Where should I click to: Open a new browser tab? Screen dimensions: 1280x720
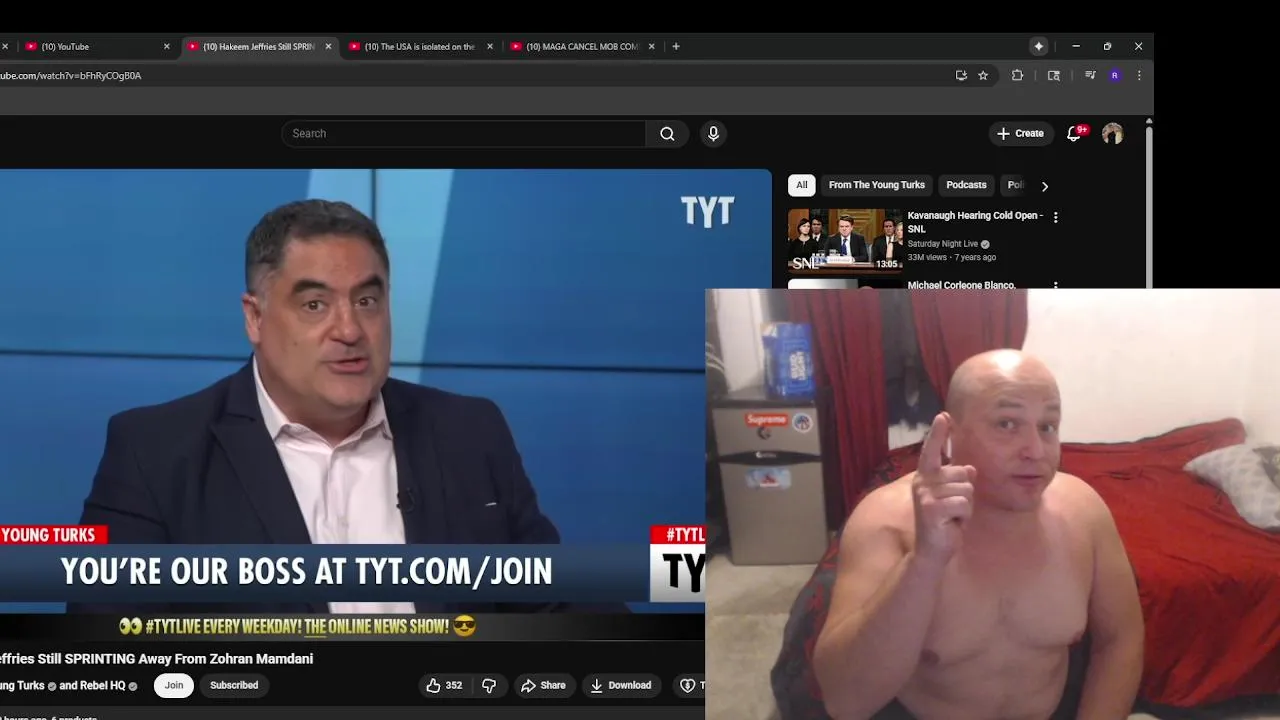tap(676, 46)
